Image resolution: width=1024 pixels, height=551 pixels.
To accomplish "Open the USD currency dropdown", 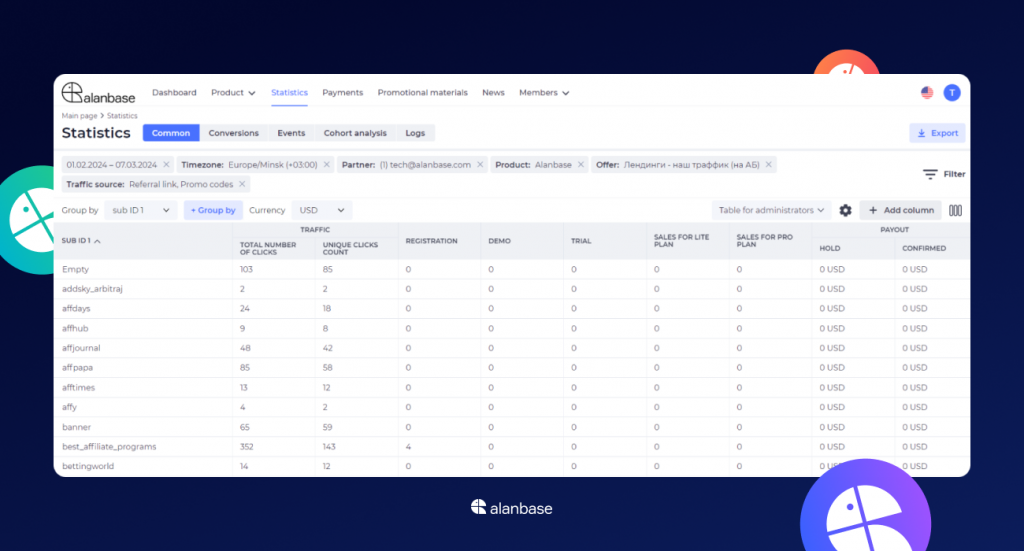I will click(322, 210).
